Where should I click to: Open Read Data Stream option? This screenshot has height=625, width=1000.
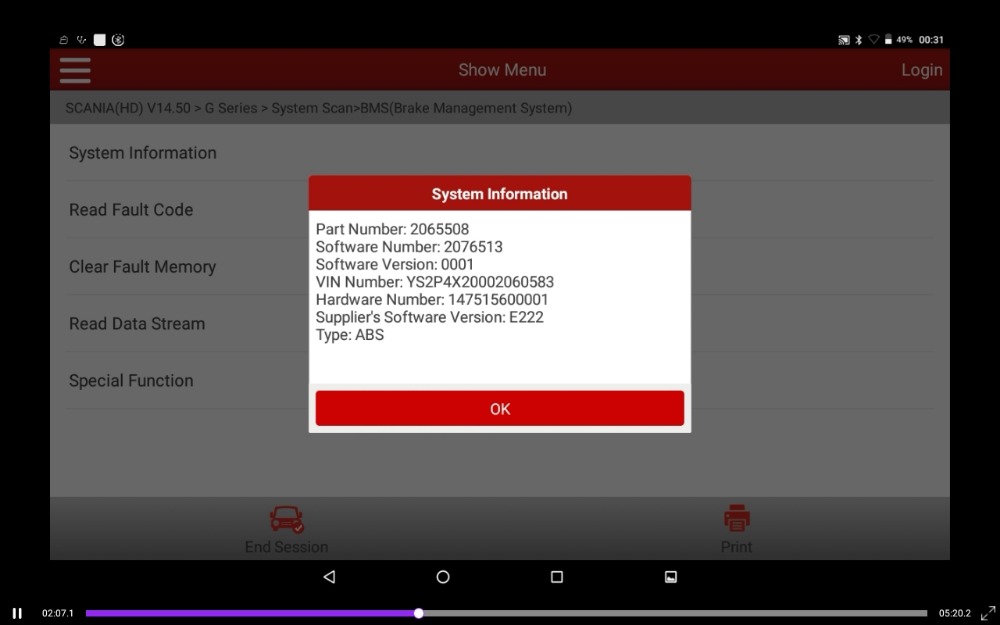click(x=136, y=323)
